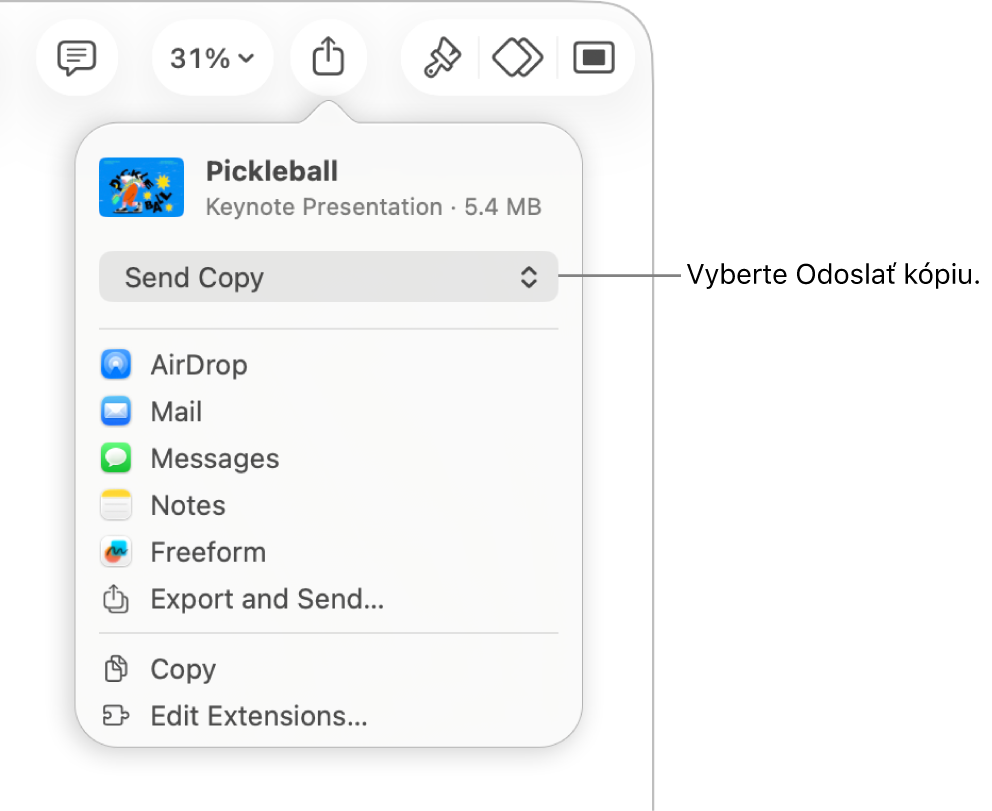Viewport: 992px width, 811px height.
Task: Click the Mail envelope icon
Action: coord(116,411)
